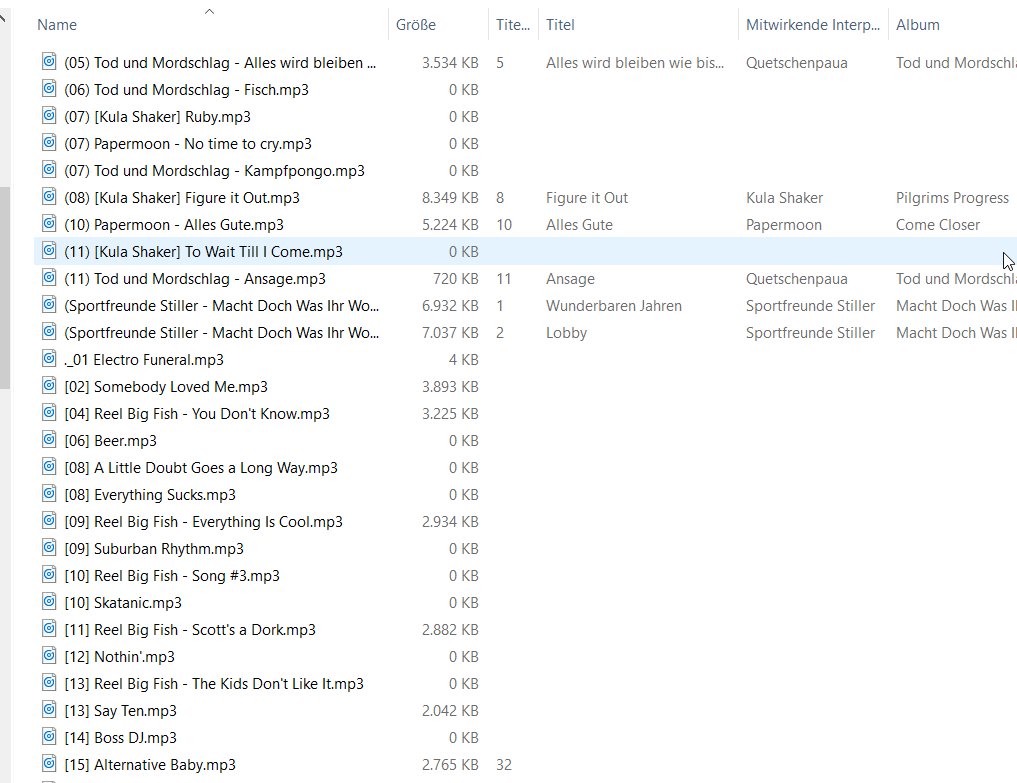The image size is (1017, 783).
Task: Sort by the Titel column header
Action: coord(560,25)
